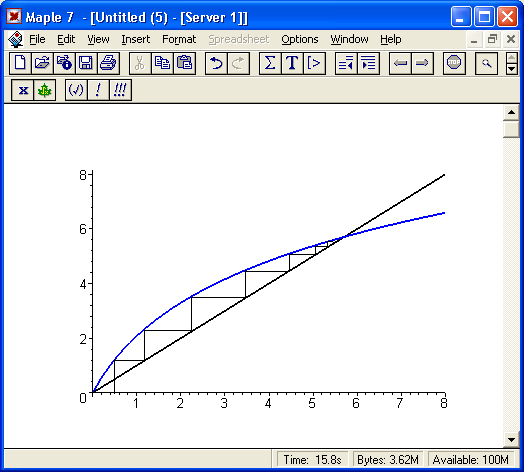The height and width of the screenshot is (472, 524).
Task: Execute the expression with the single exclamation icon
Action: [x=98, y=90]
